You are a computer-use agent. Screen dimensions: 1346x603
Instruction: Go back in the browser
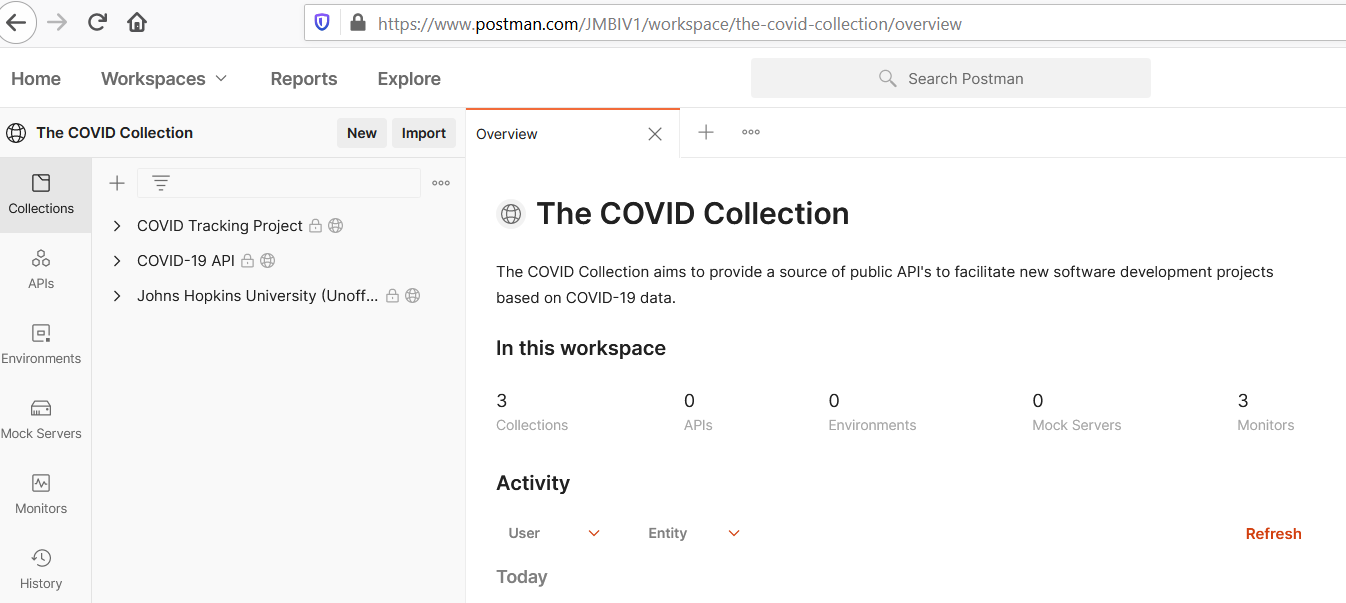coord(17,22)
